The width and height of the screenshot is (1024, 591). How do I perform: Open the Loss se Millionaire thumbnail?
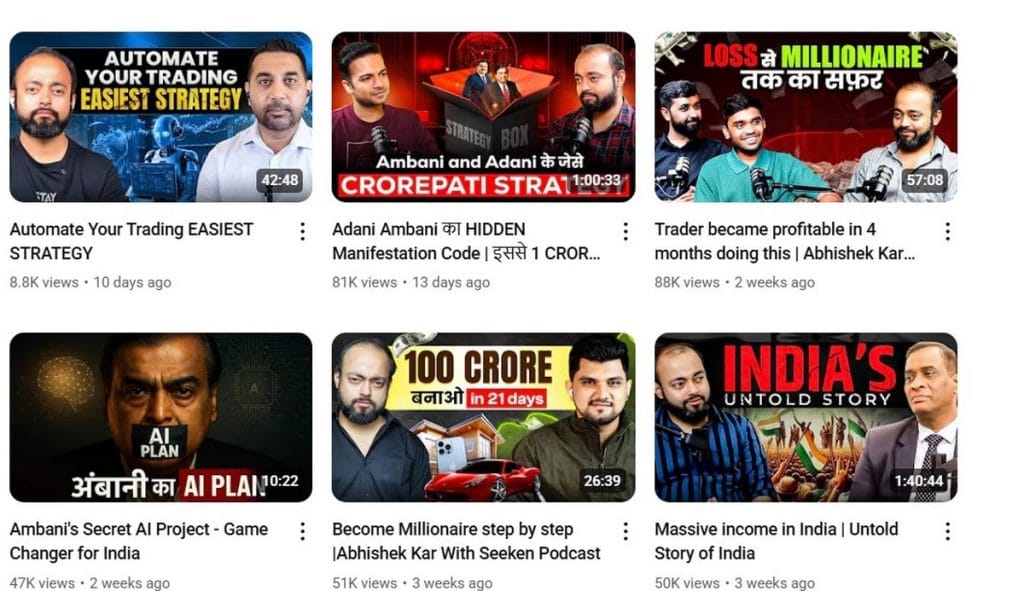(806, 117)
